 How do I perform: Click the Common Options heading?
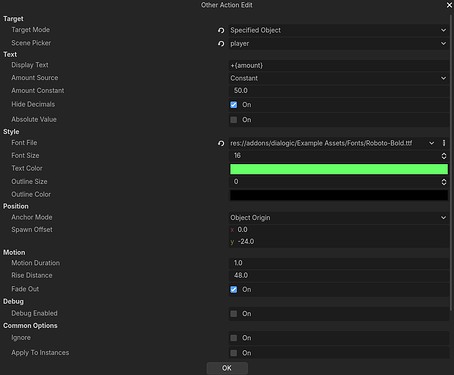pos(30,325)
